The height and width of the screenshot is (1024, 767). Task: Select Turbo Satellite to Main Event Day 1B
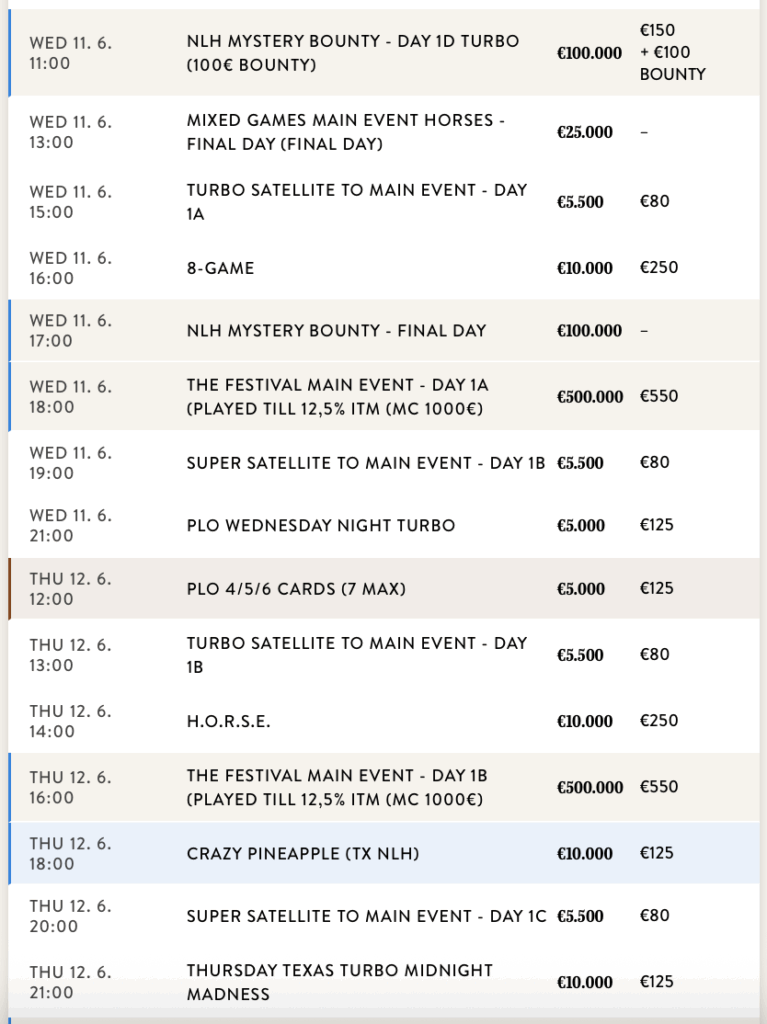(356, 654)
